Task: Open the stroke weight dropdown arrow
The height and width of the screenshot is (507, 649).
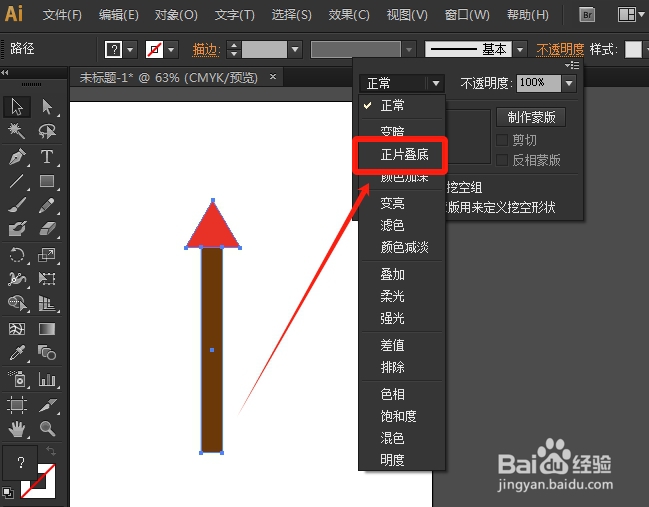Action: pos(295,50)
